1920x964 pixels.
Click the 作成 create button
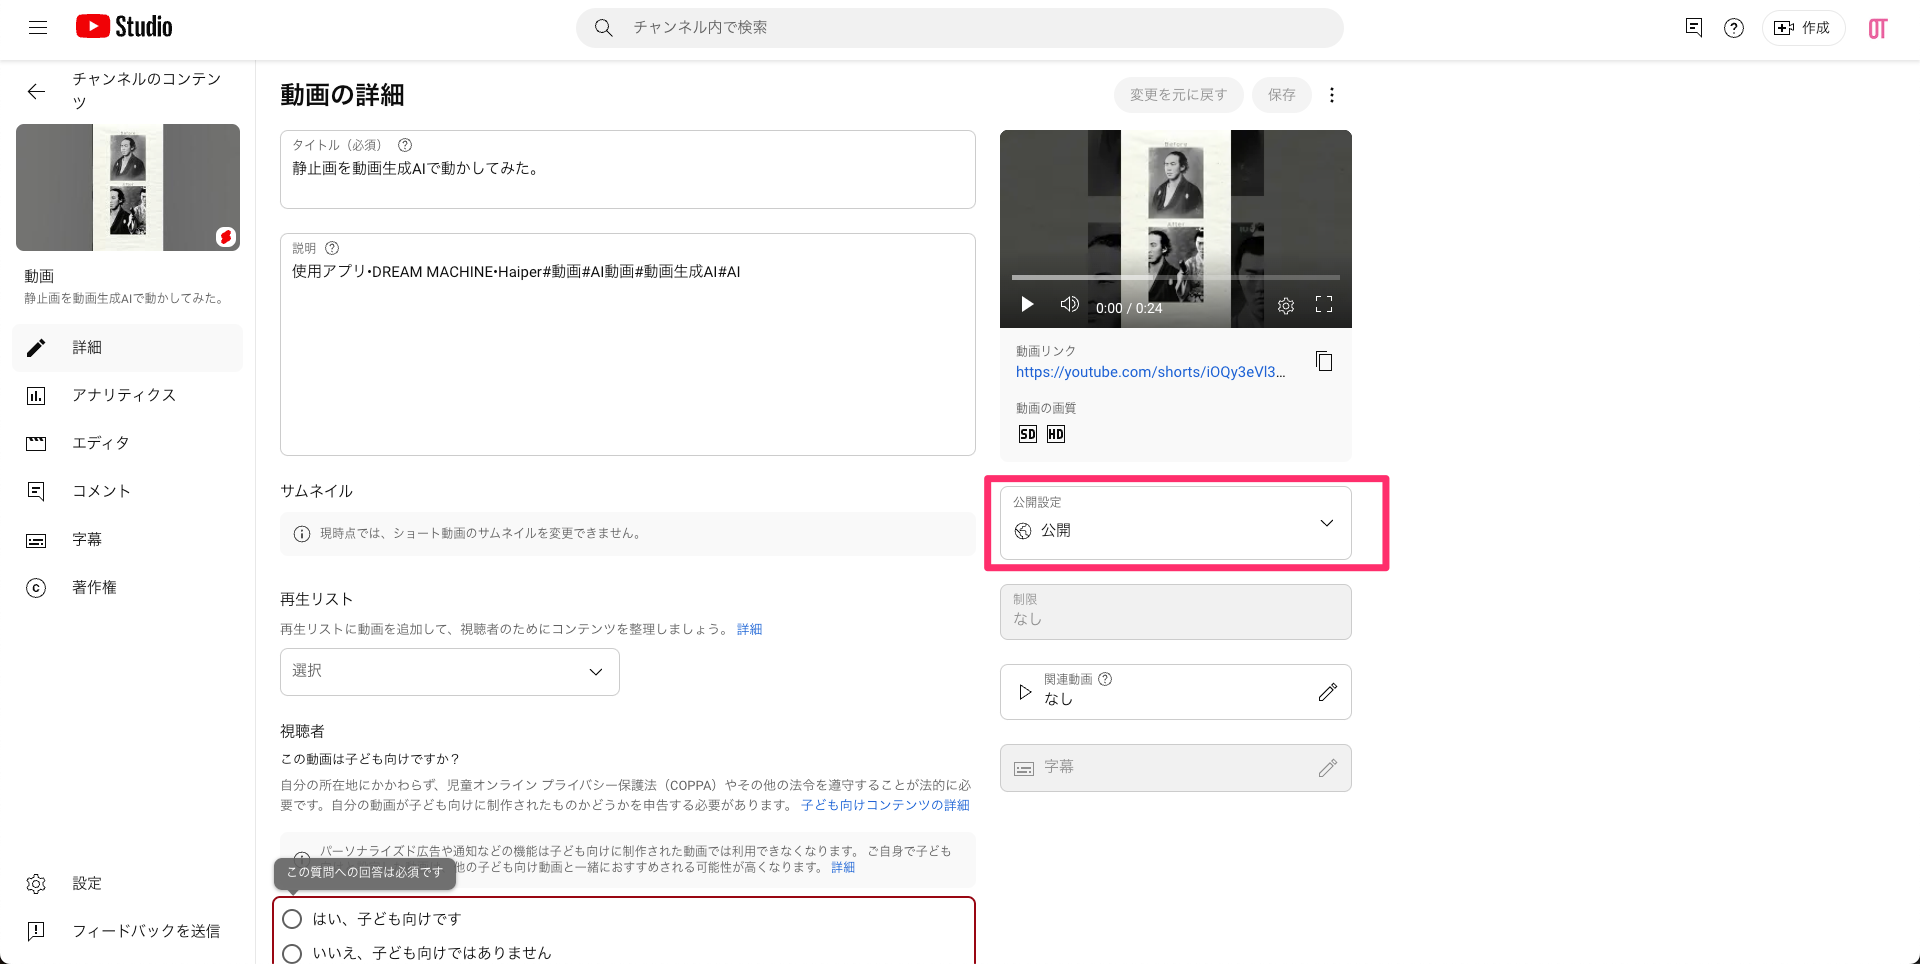(1803, 28)
